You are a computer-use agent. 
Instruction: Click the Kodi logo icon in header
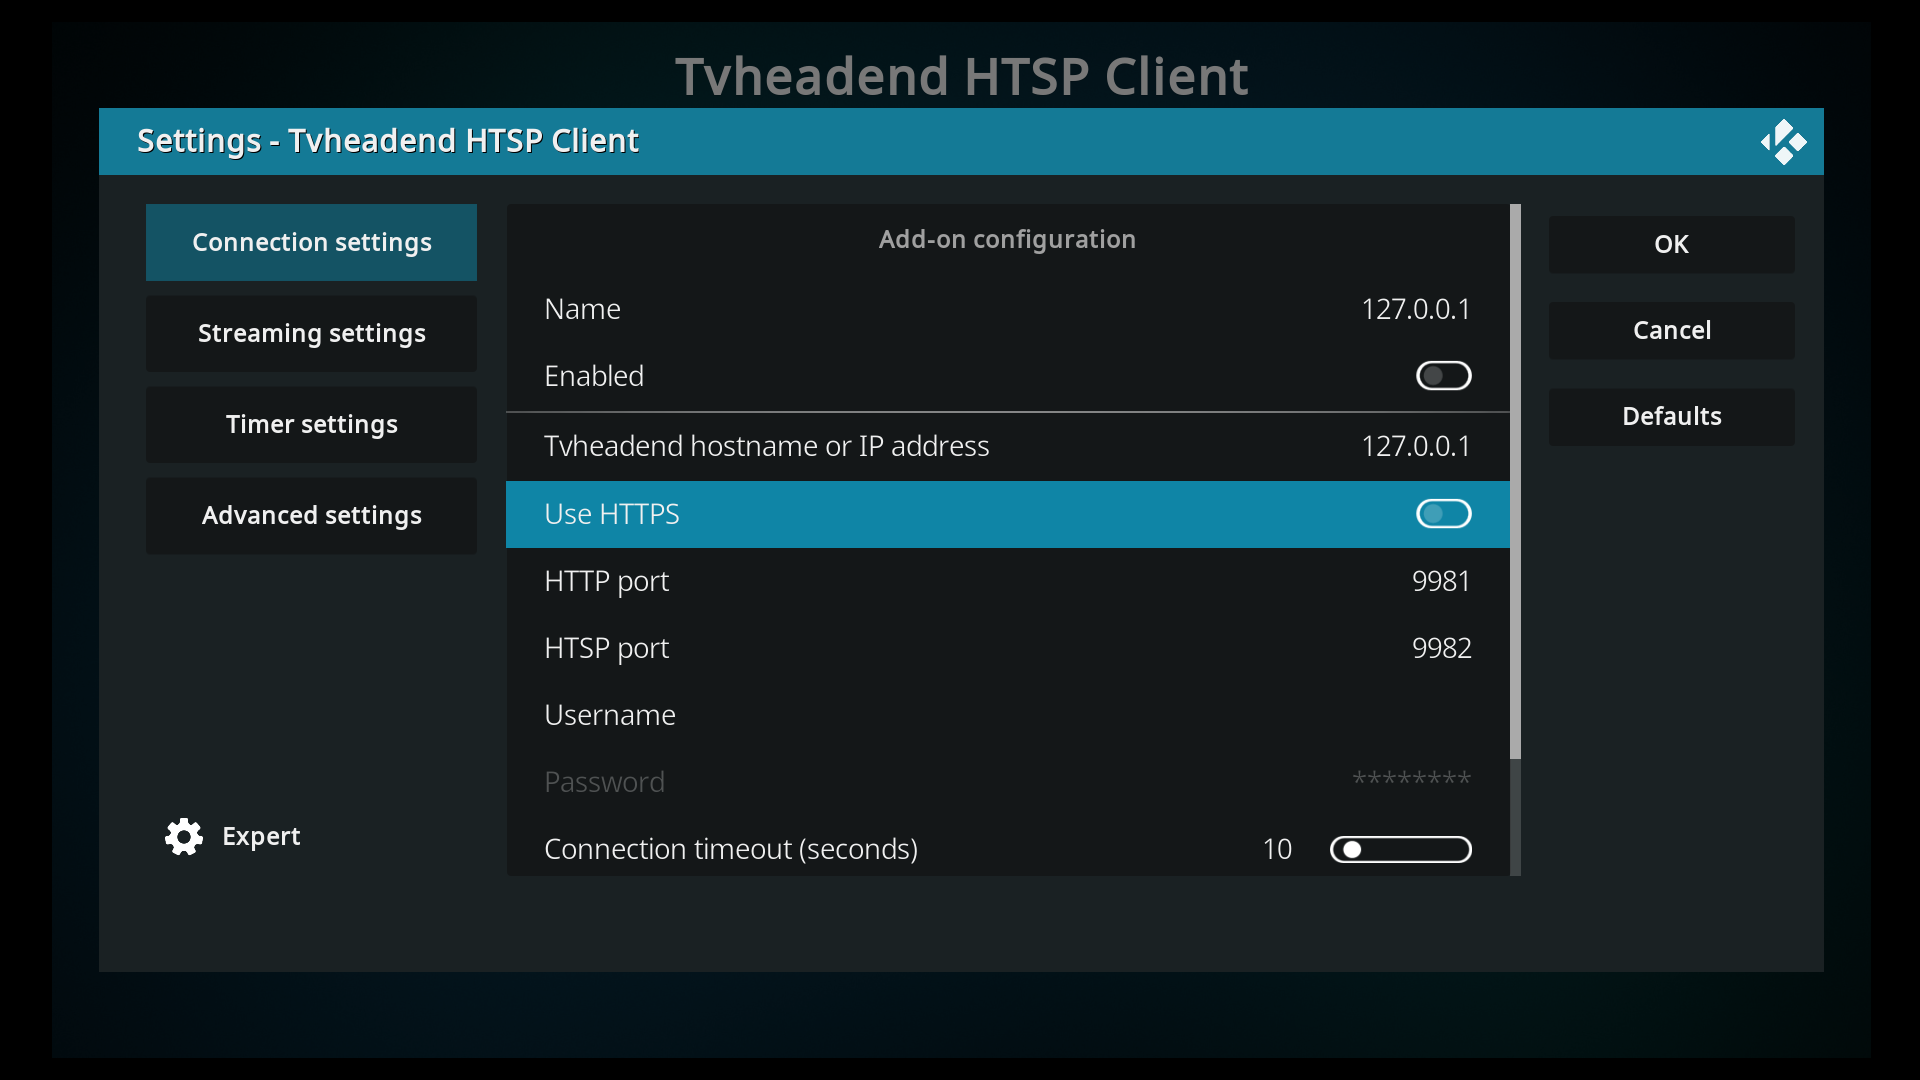[1783, 142]
